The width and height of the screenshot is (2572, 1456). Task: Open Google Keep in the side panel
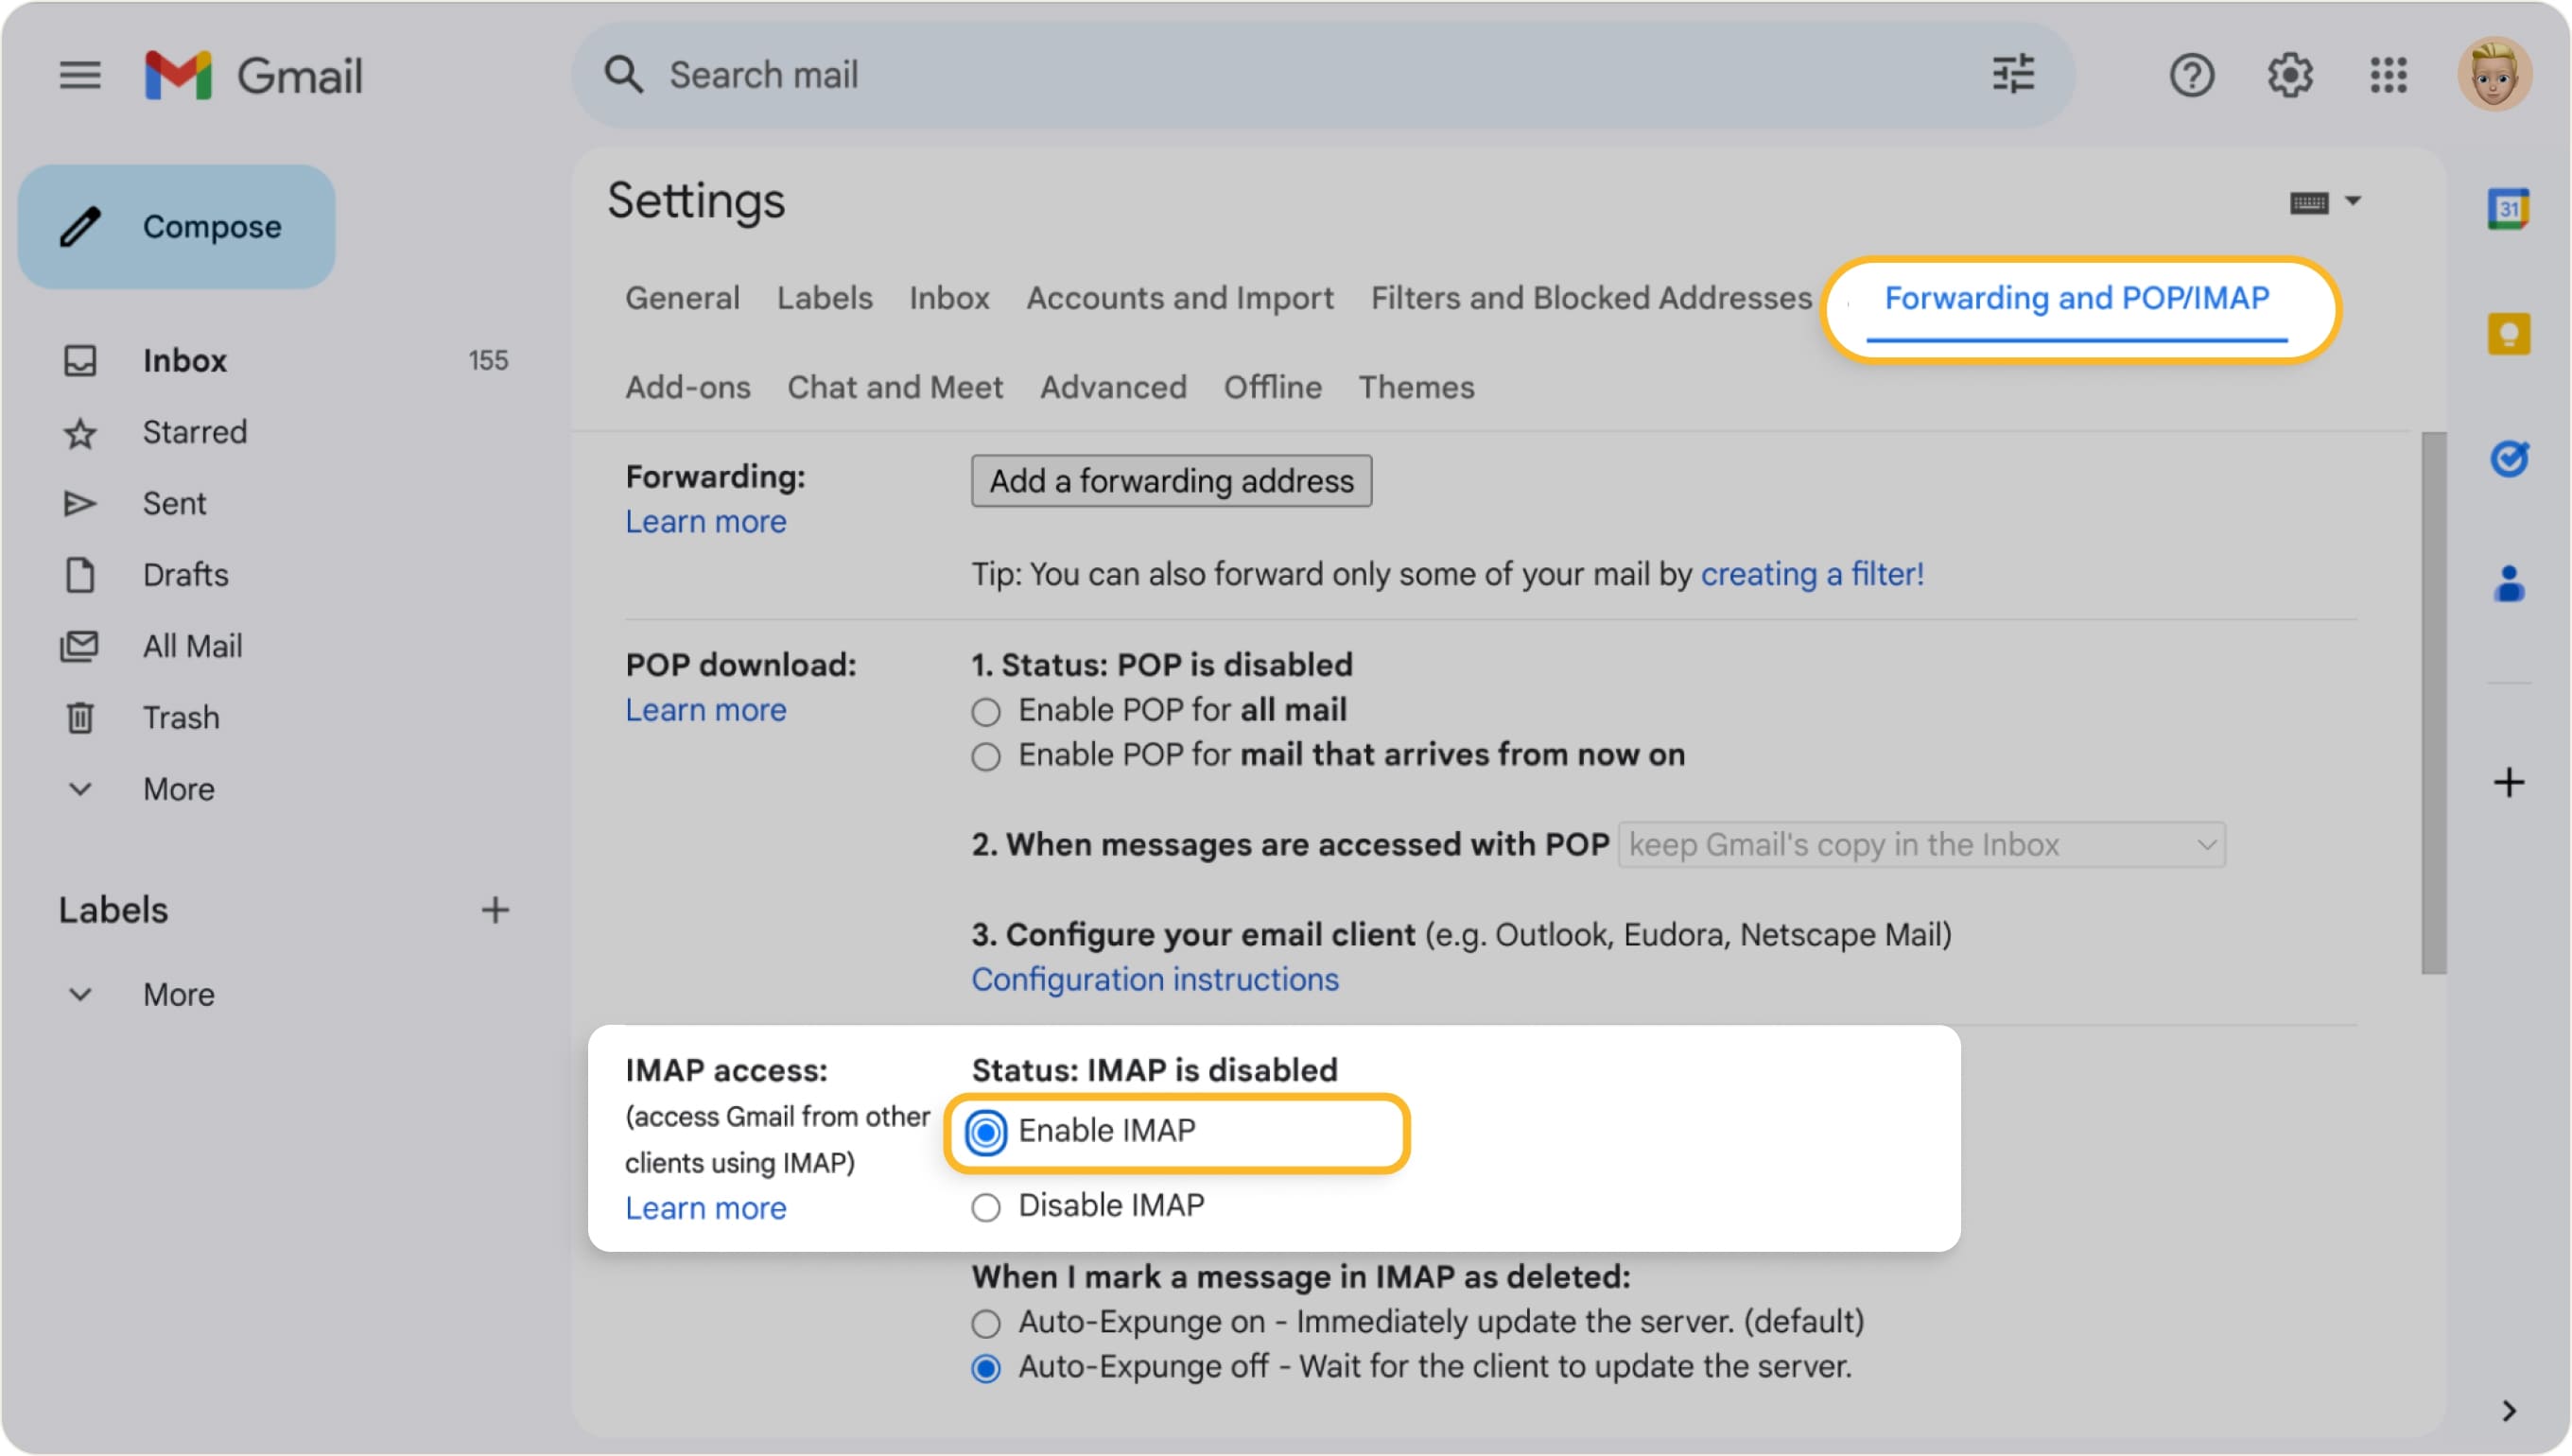tap(2508, 333)
